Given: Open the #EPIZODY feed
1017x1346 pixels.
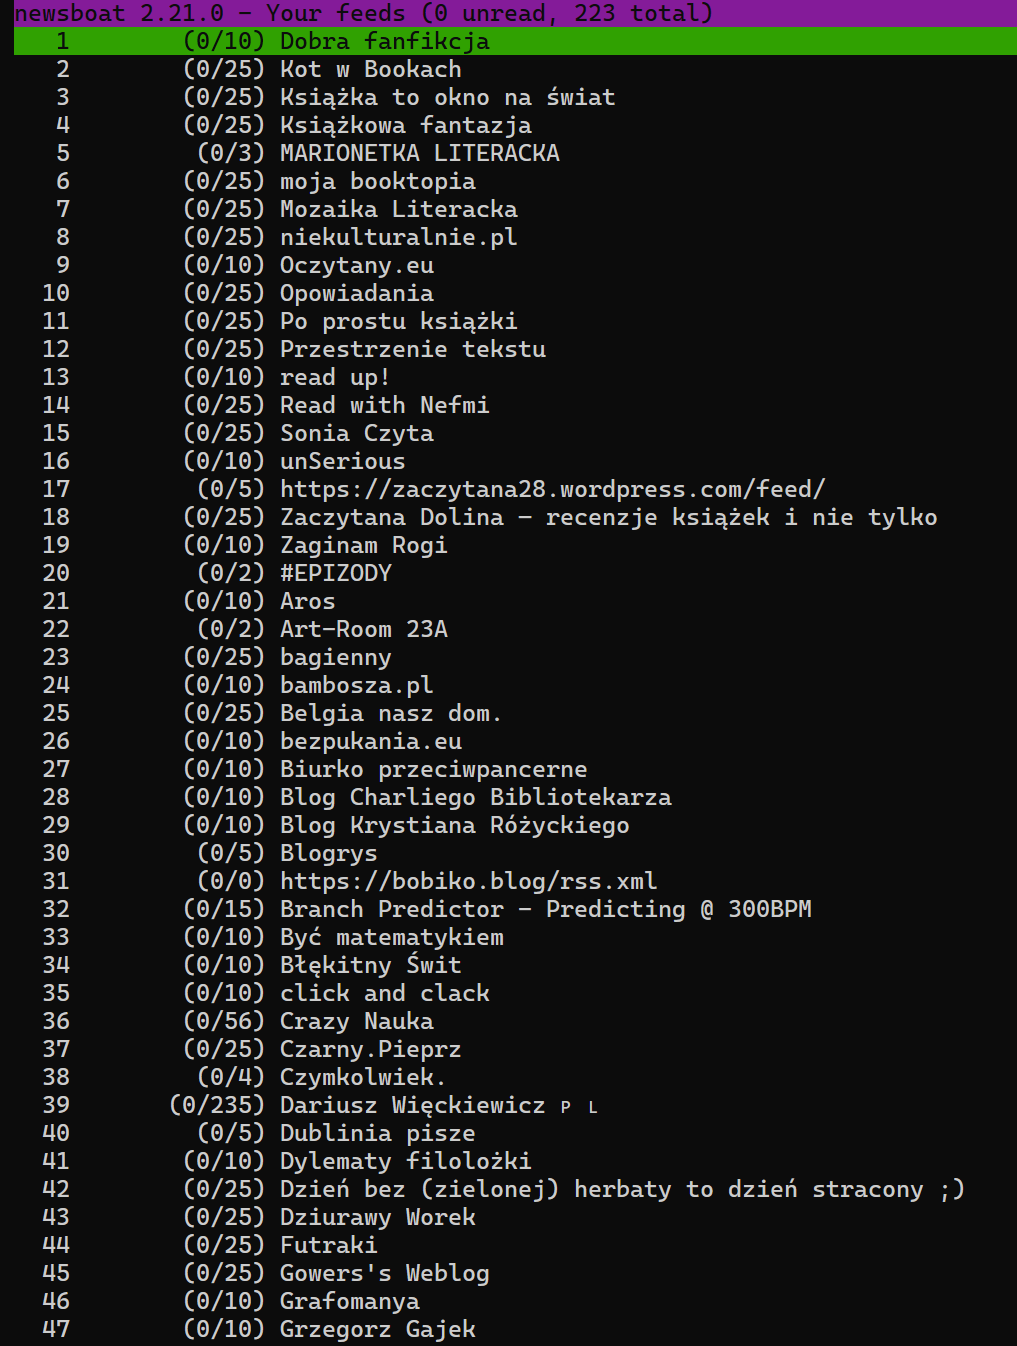Looking at the screenshot, I should (x=335, y=573).
